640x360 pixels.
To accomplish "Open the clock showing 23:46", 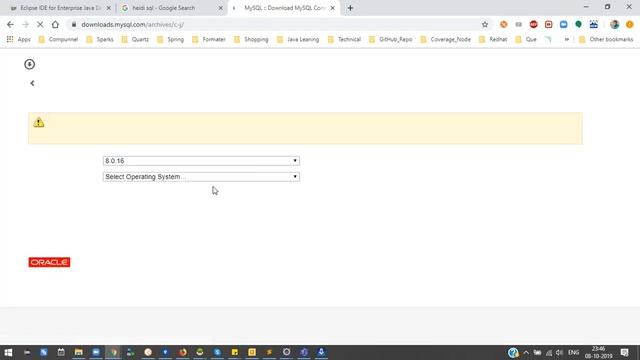I will click(598, 352).
